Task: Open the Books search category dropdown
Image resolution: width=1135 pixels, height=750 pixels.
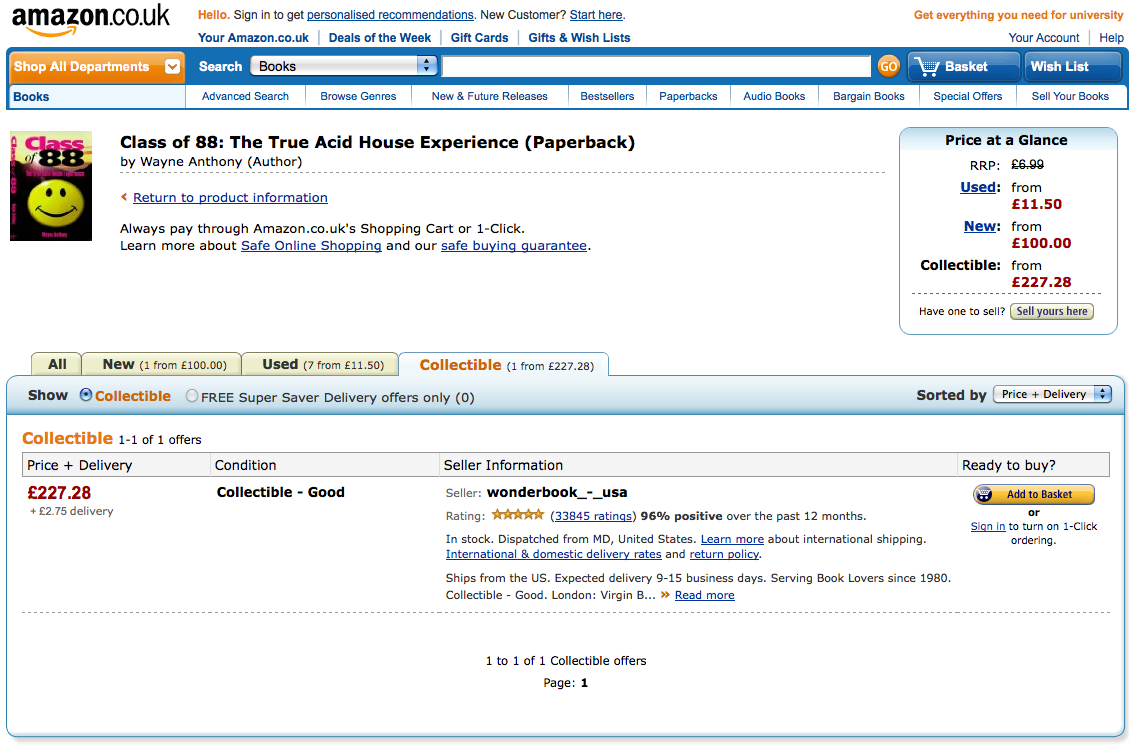Action: [344, 66]
